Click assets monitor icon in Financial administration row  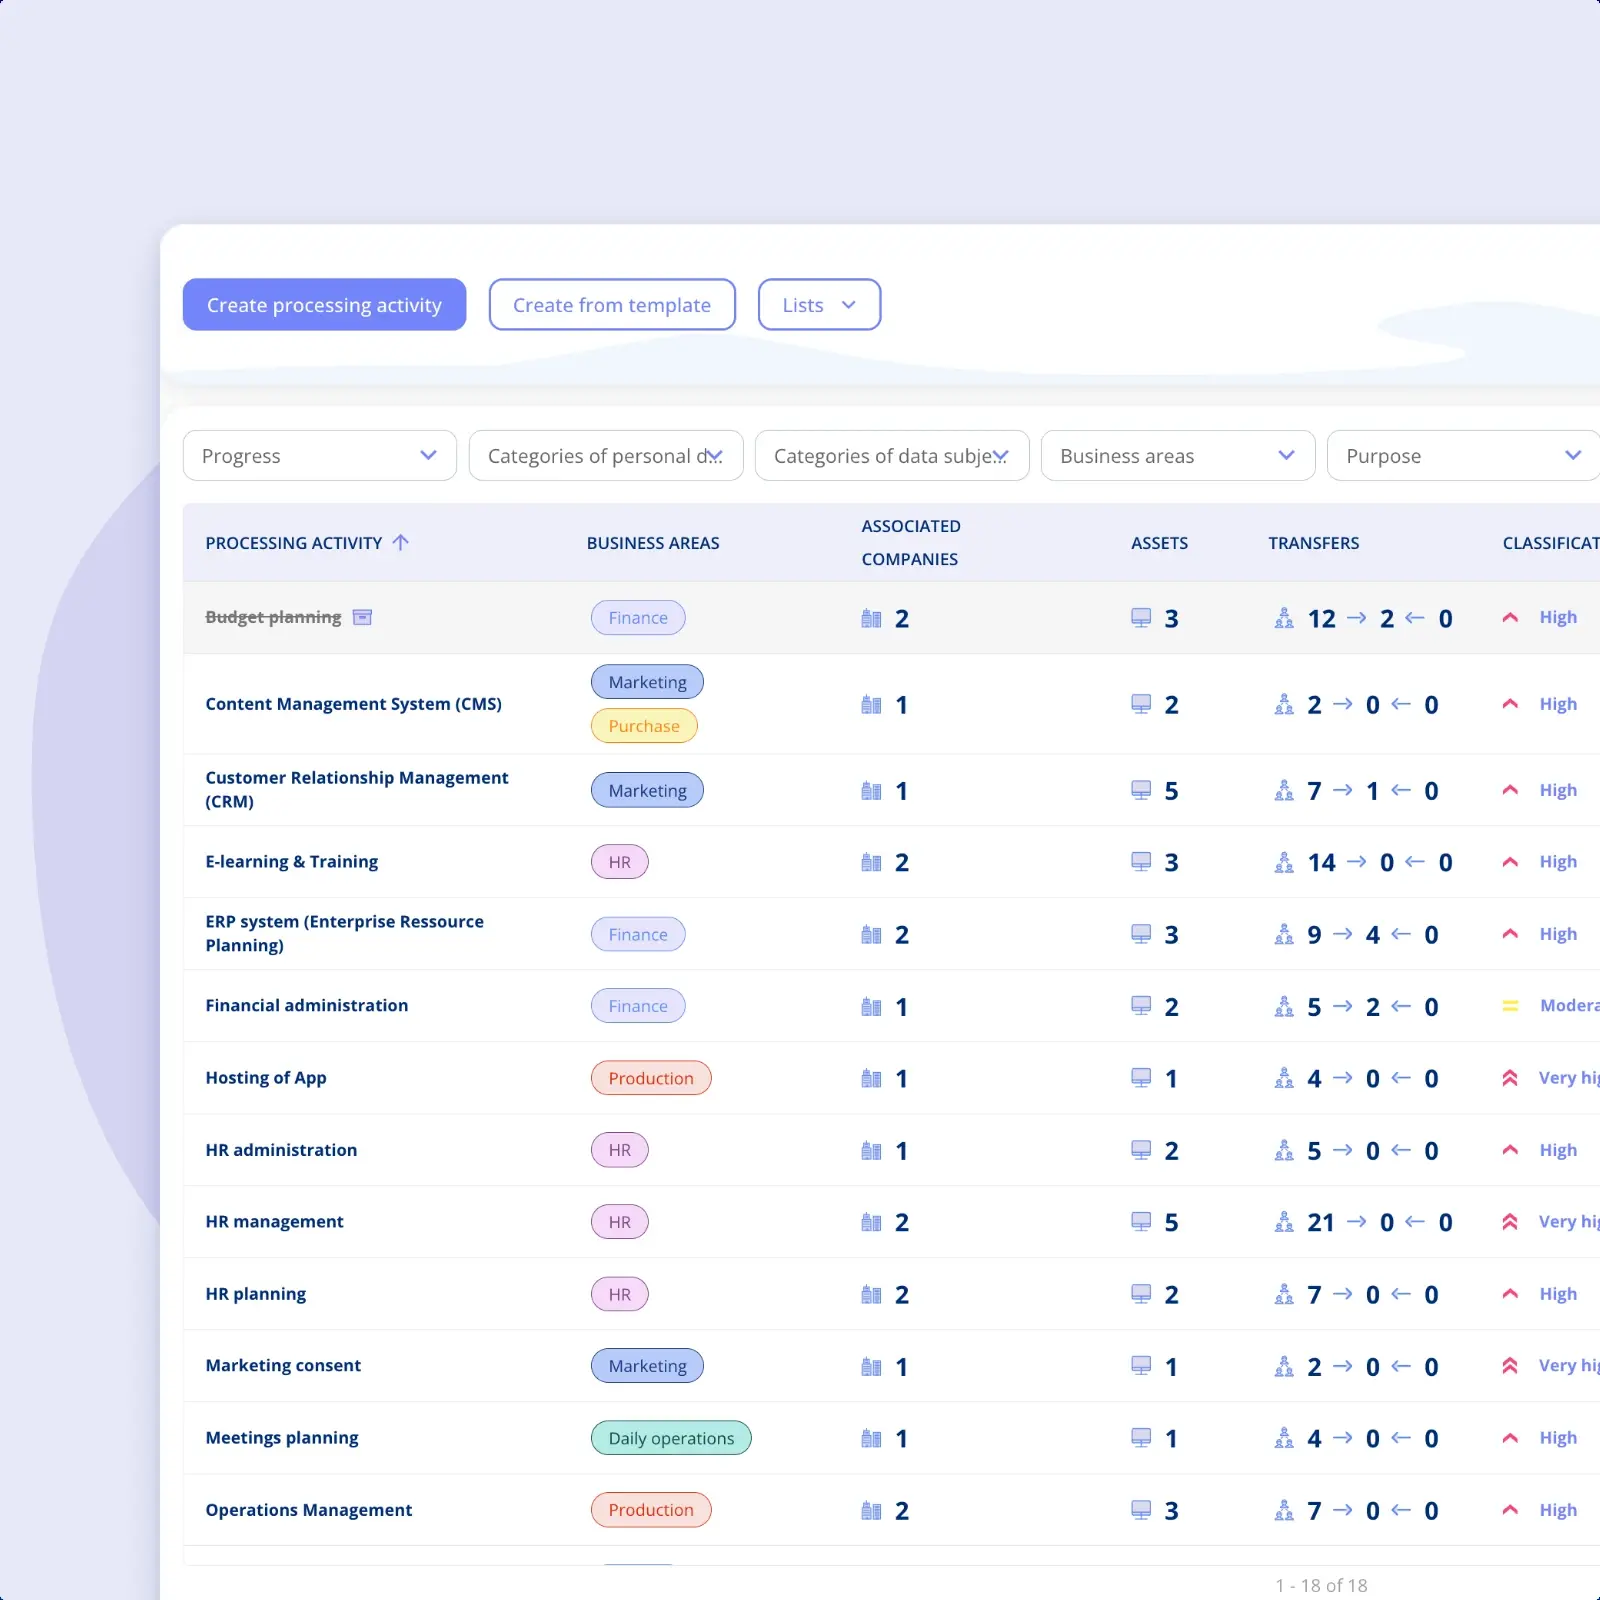tap(1141, 1006)
